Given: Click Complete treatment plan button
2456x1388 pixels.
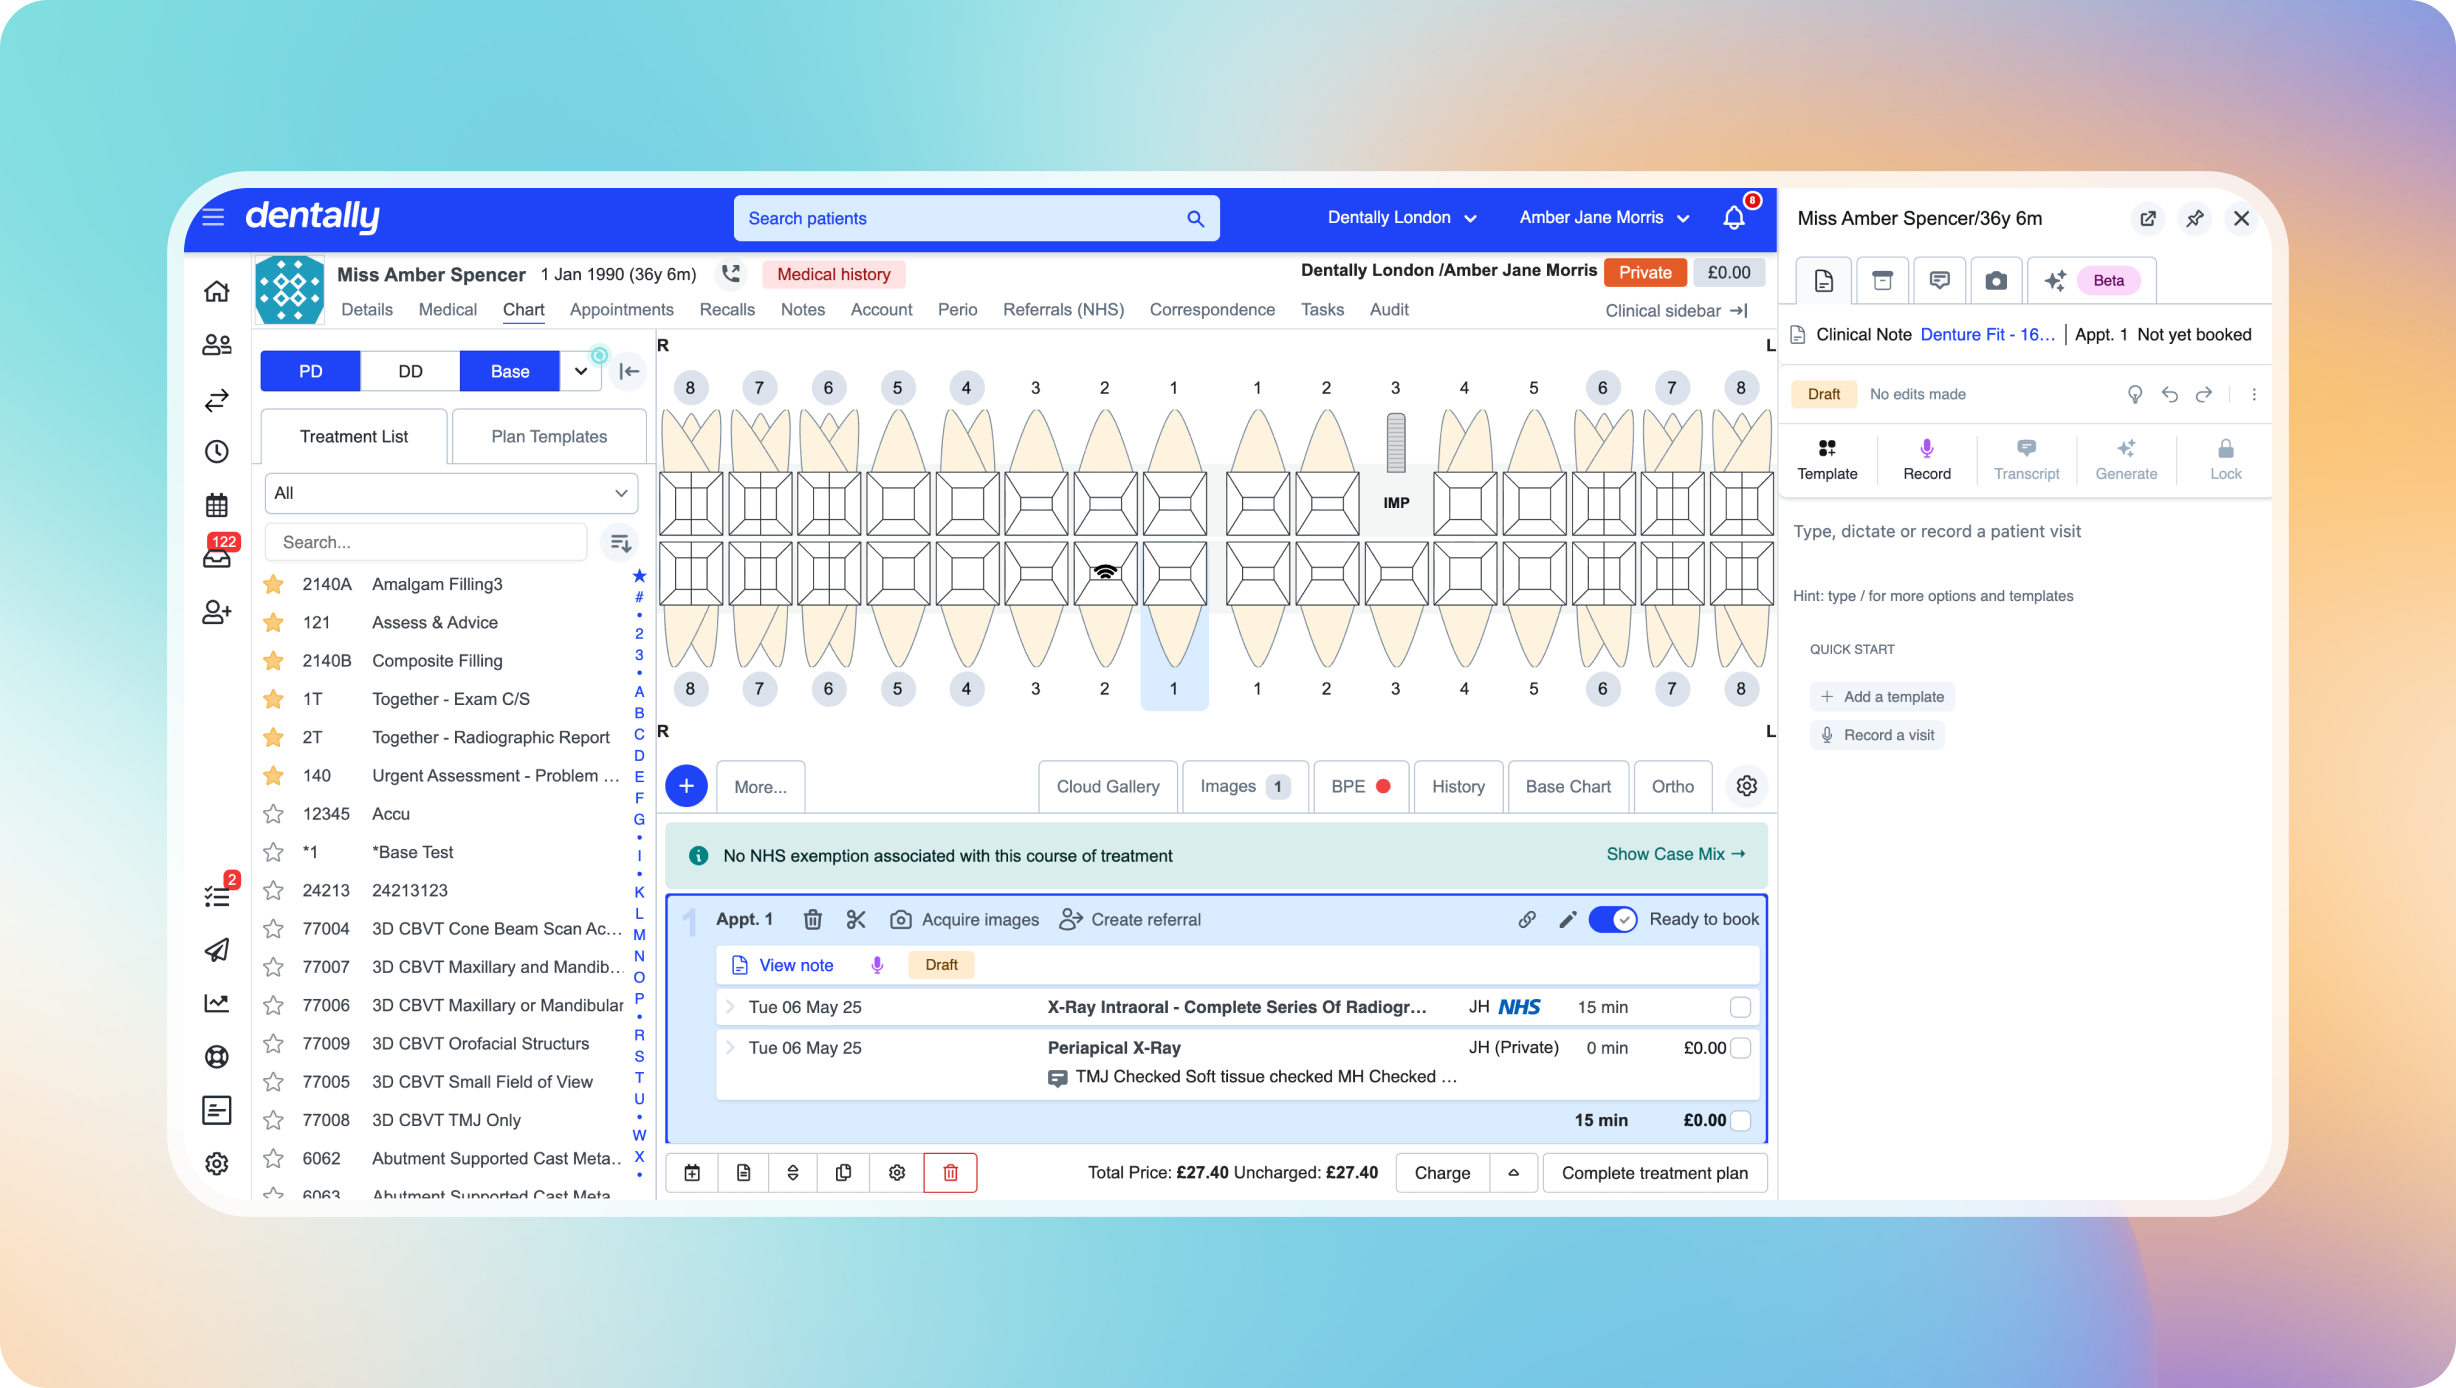Looking at the screenshot, I should pos(1655,1172).
